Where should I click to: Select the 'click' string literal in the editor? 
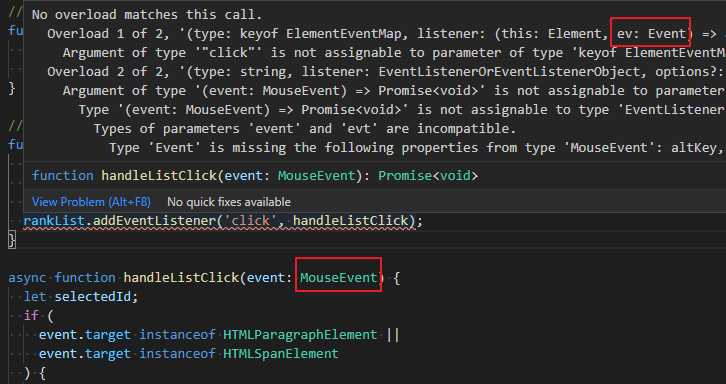(x=250, y=220)
